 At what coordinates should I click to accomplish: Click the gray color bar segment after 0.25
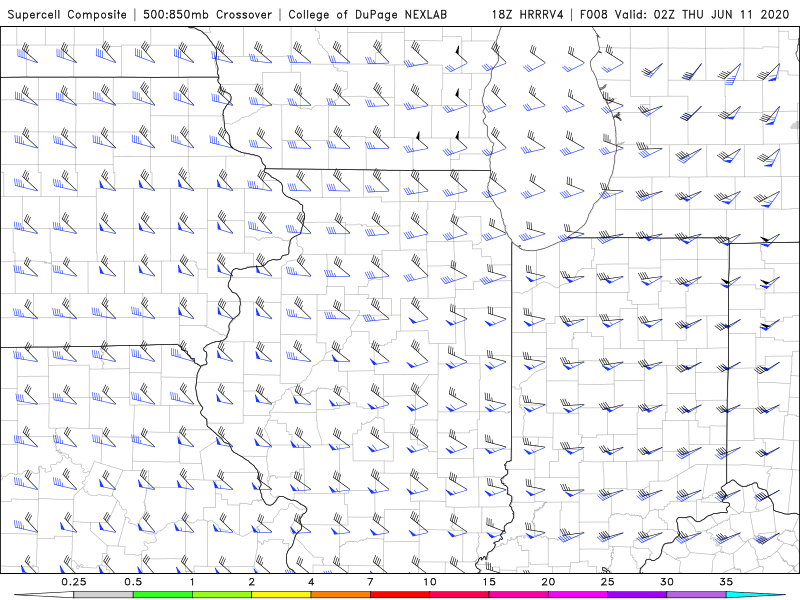point(103,595)
